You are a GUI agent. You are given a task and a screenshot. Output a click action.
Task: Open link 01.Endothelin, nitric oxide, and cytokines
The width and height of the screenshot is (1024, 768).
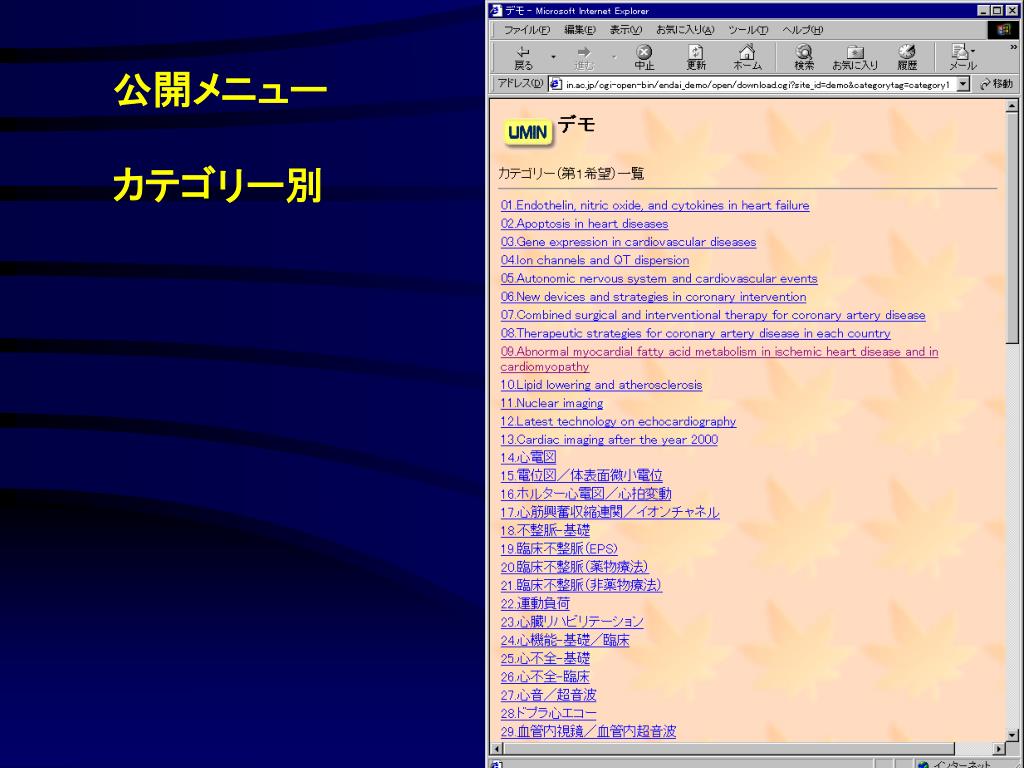pos(655,205)
